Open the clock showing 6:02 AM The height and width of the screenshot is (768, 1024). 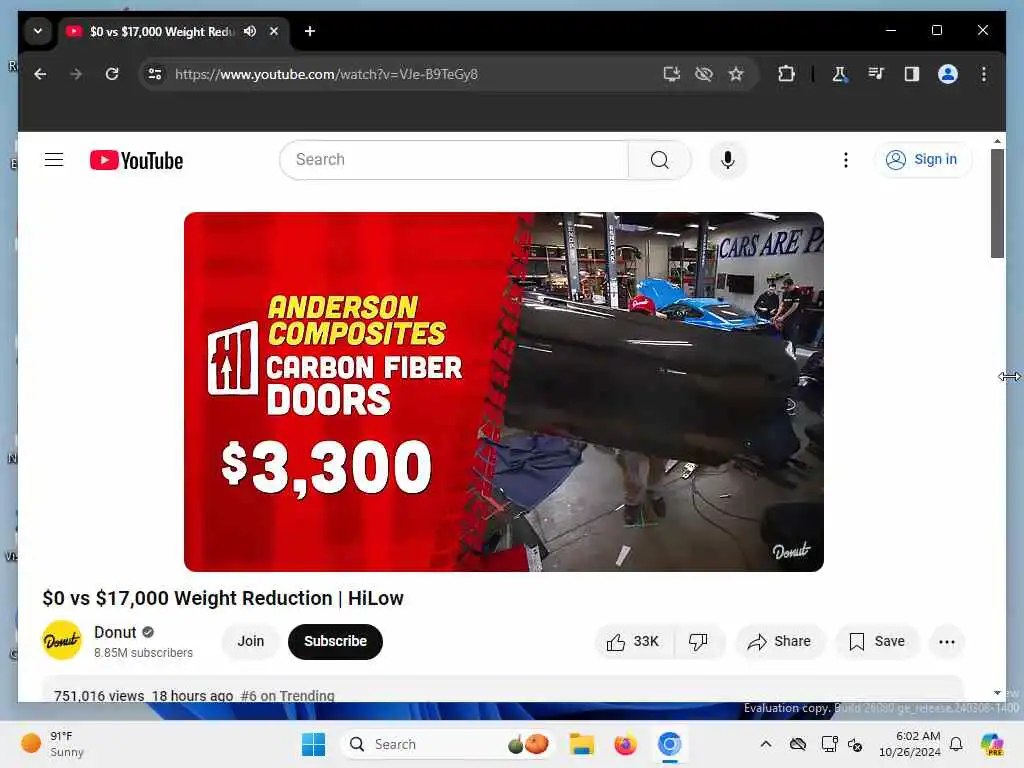tap(910, 744)
